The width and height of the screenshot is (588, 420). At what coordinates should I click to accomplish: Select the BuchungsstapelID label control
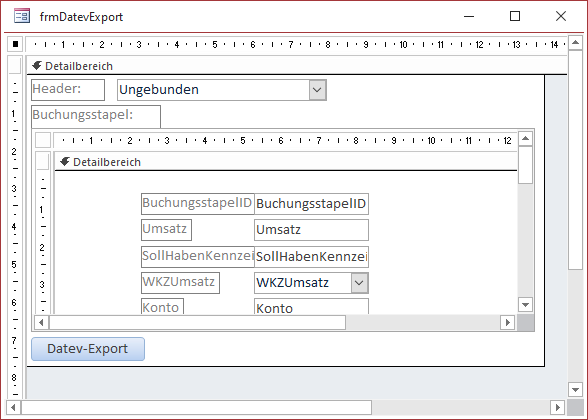point(198,204)
